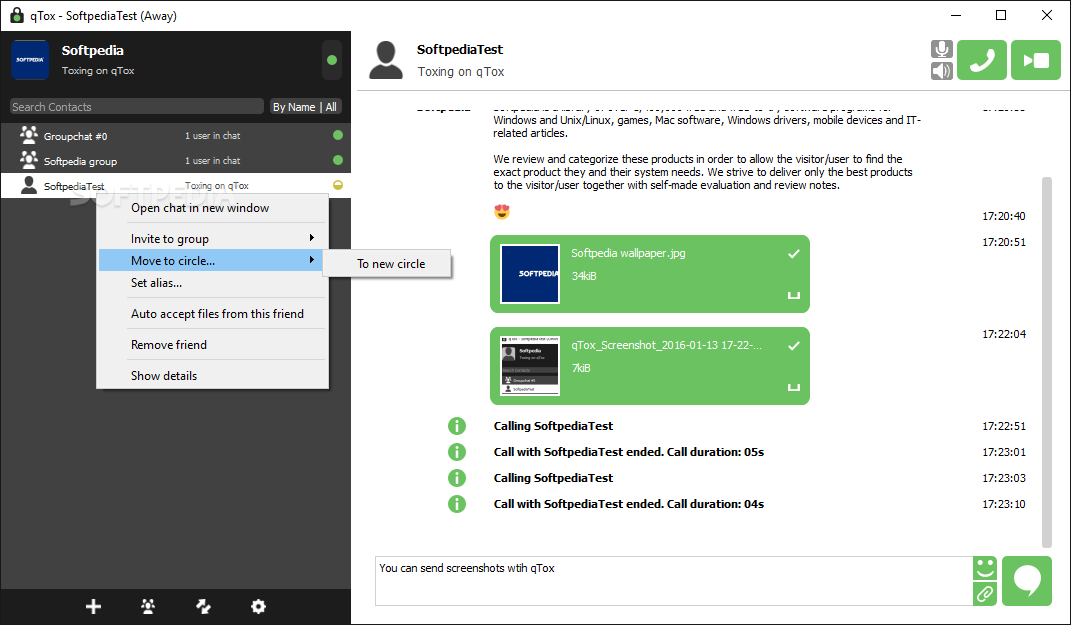
Task: Send the message with the speech bubble button
Action: 1027,581
